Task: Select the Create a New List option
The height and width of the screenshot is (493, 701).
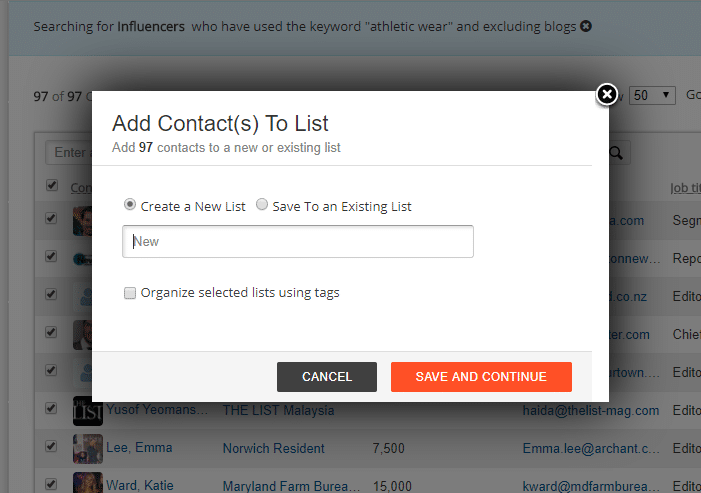Action: coord(130,205)
